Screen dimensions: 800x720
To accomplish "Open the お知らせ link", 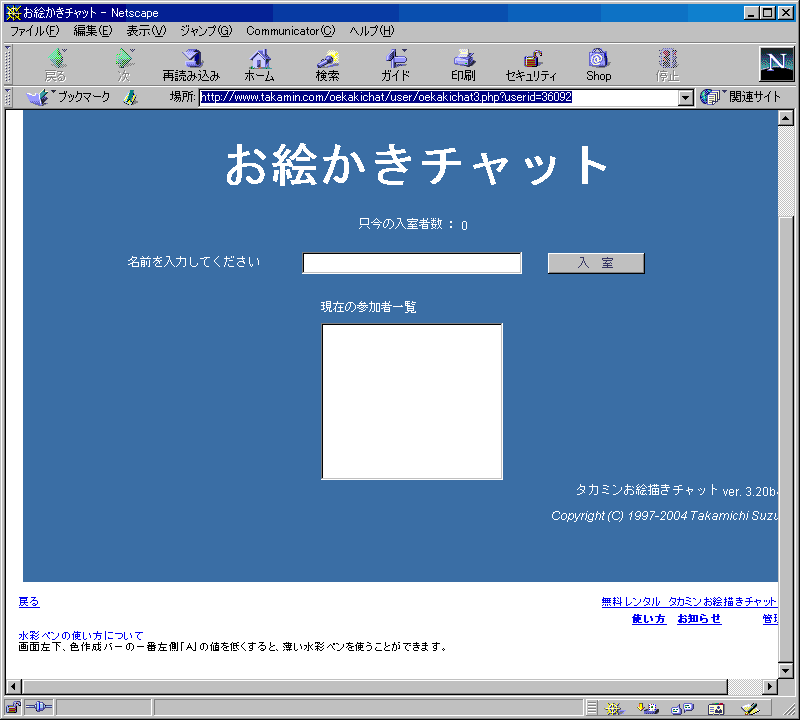I will (x=699, y=619).
